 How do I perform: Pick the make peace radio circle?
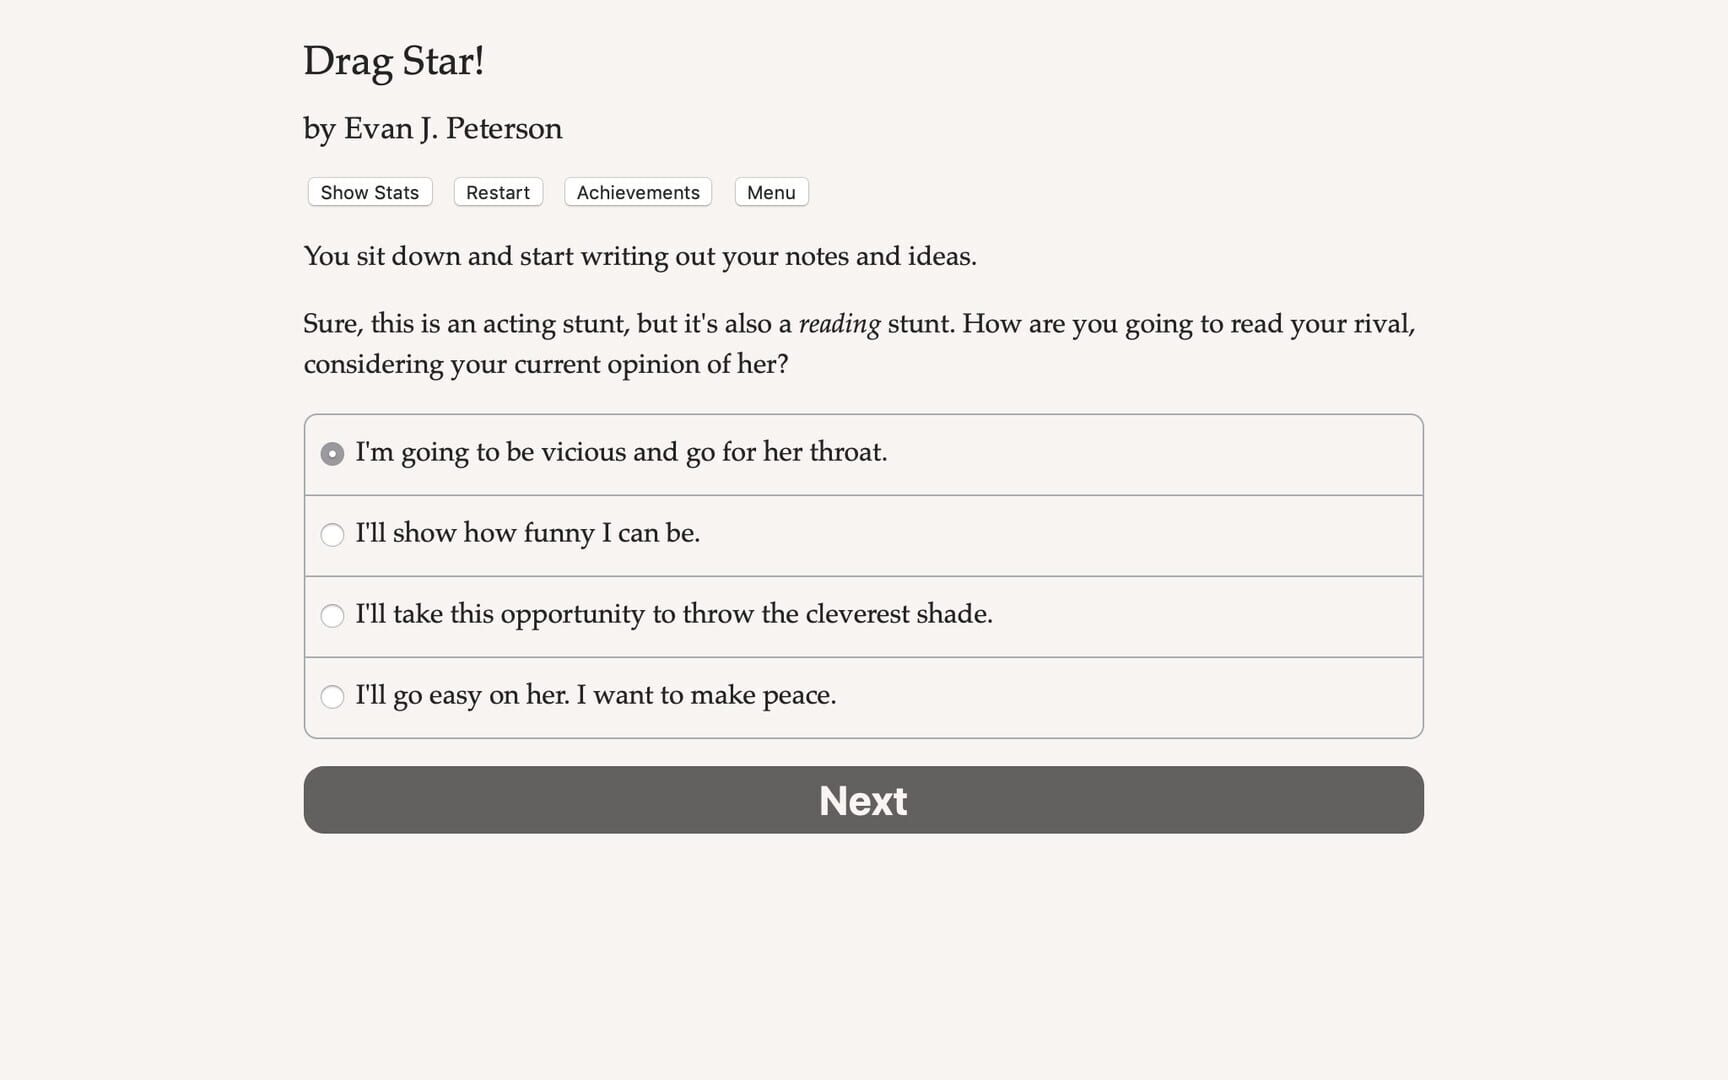(332, 697)
